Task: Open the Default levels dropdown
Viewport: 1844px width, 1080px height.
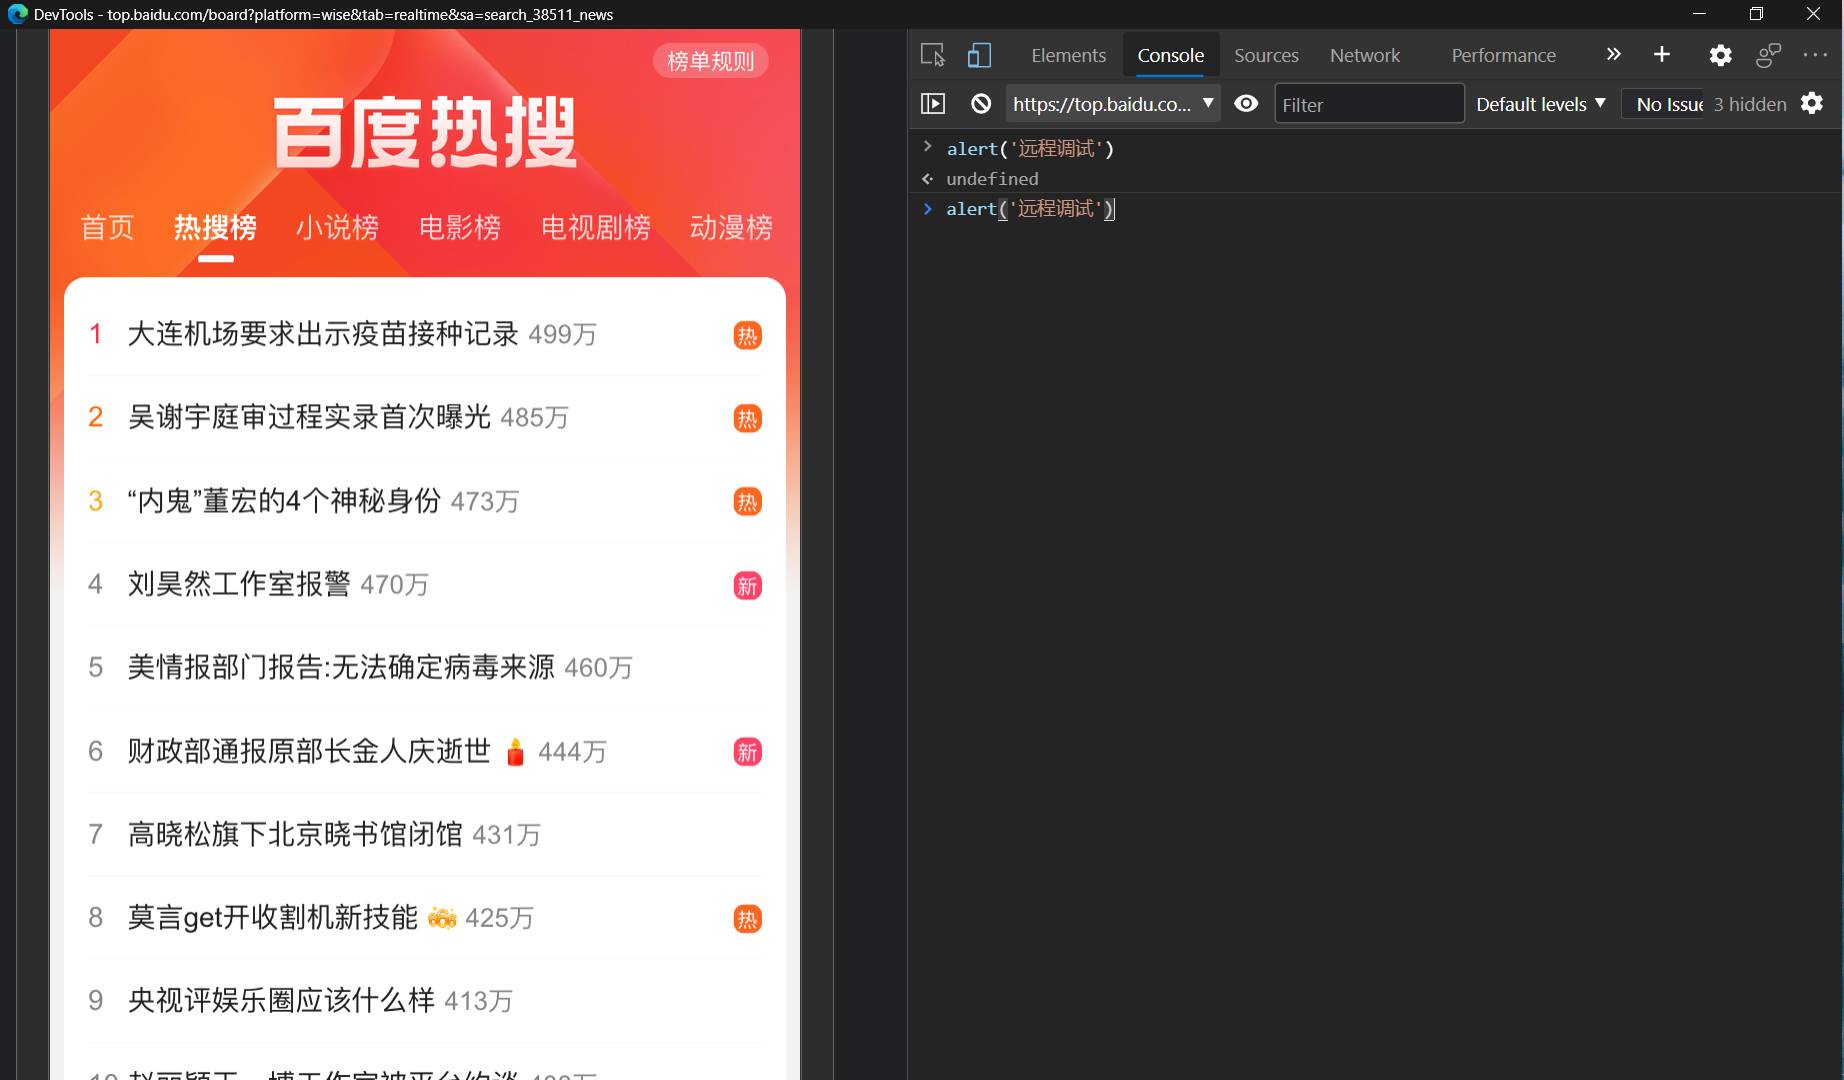Action: (x=1540, y=104)
